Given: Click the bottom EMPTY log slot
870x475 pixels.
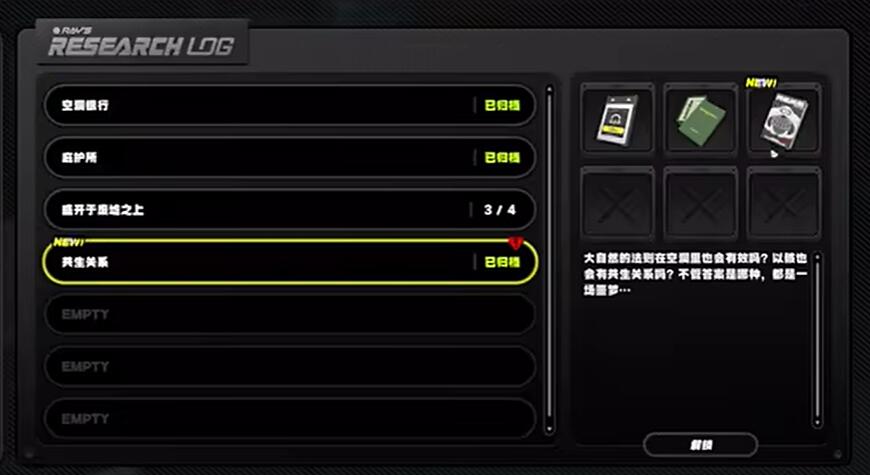Looking at the screenshot, I should [290, 418].
